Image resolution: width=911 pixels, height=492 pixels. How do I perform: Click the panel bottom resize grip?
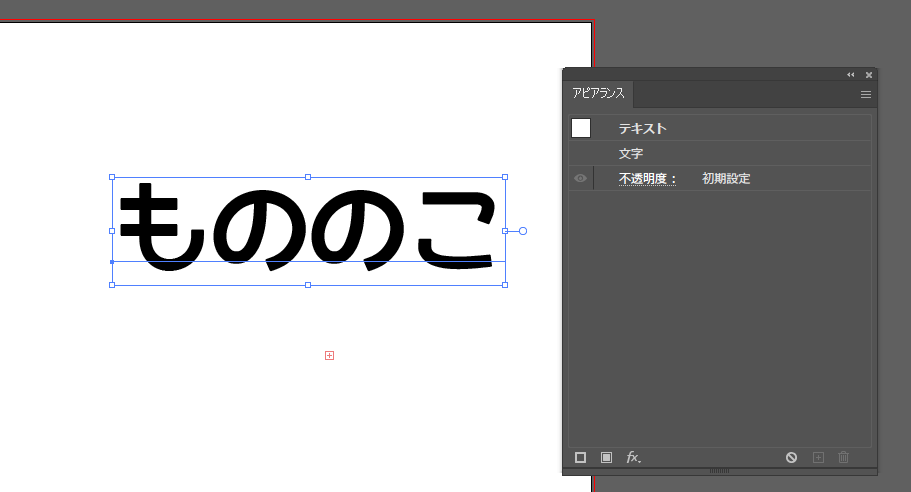(x=719, y=470)
